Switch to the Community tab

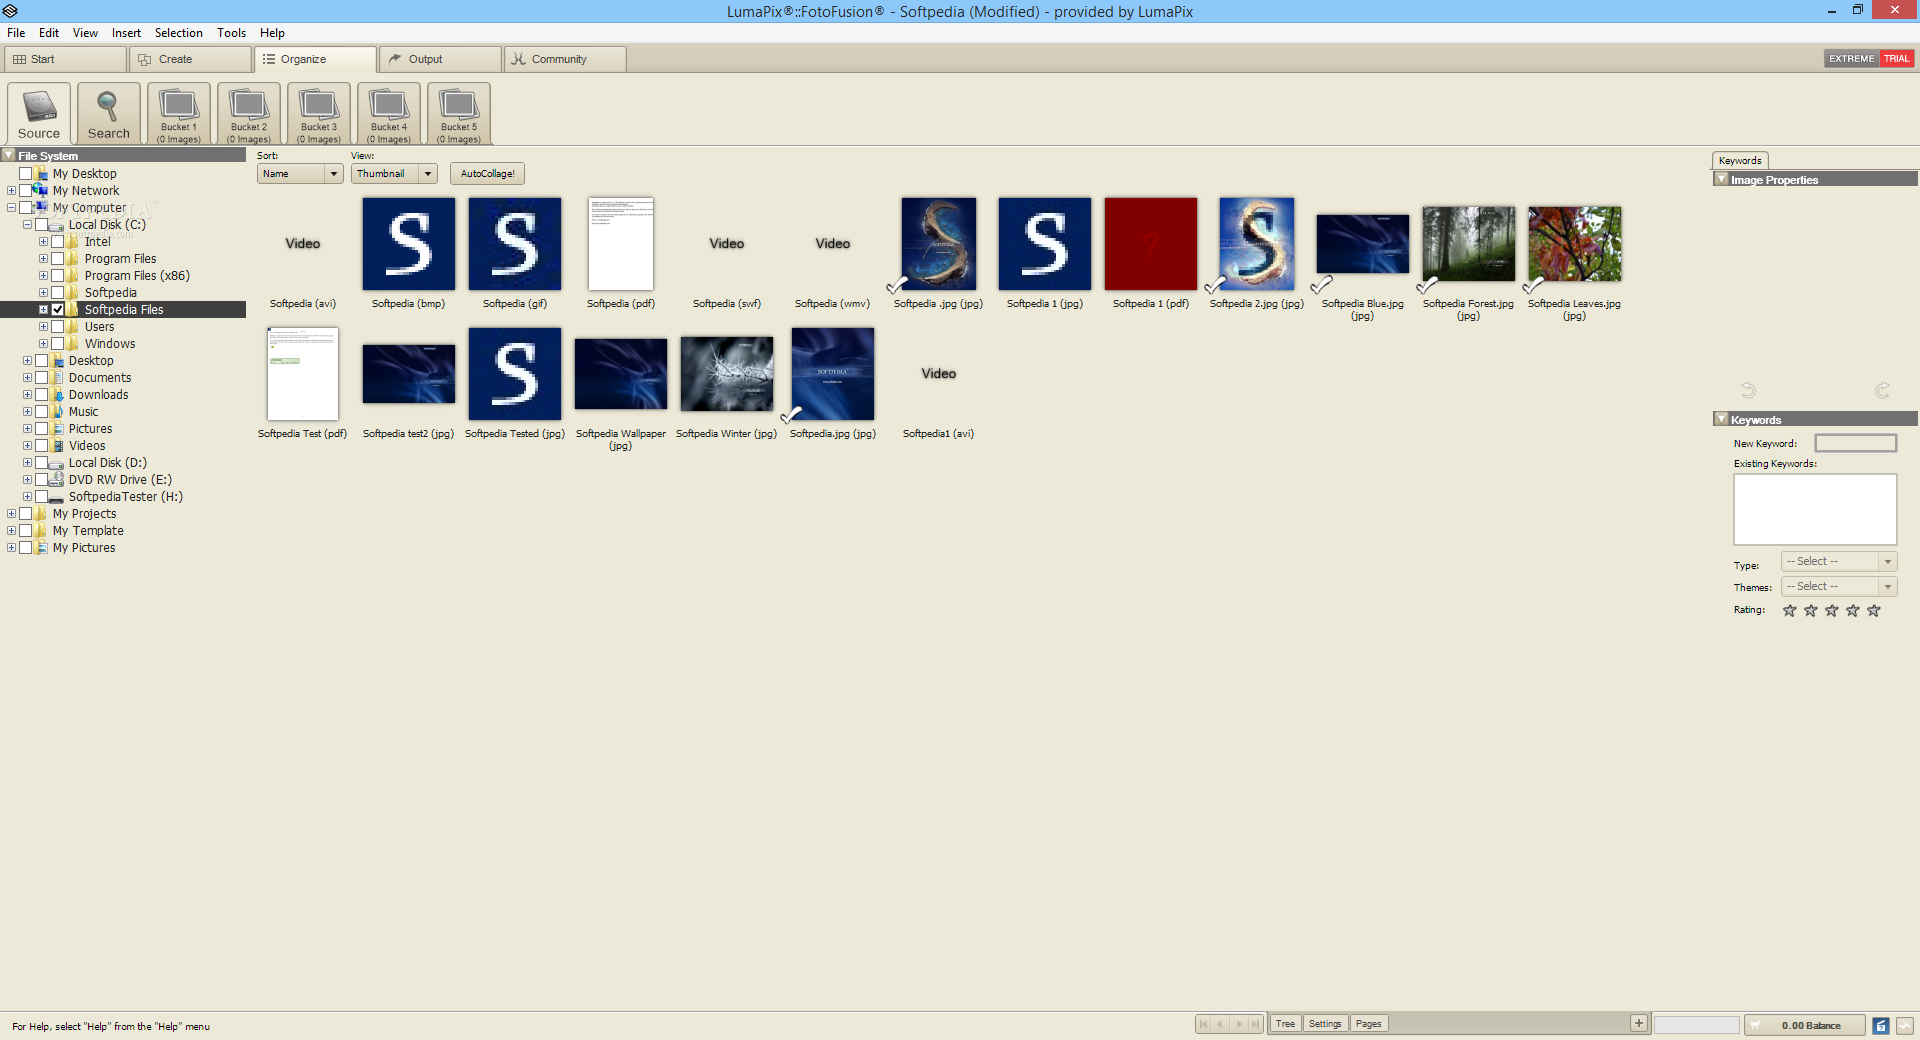(x=565, y=59)
